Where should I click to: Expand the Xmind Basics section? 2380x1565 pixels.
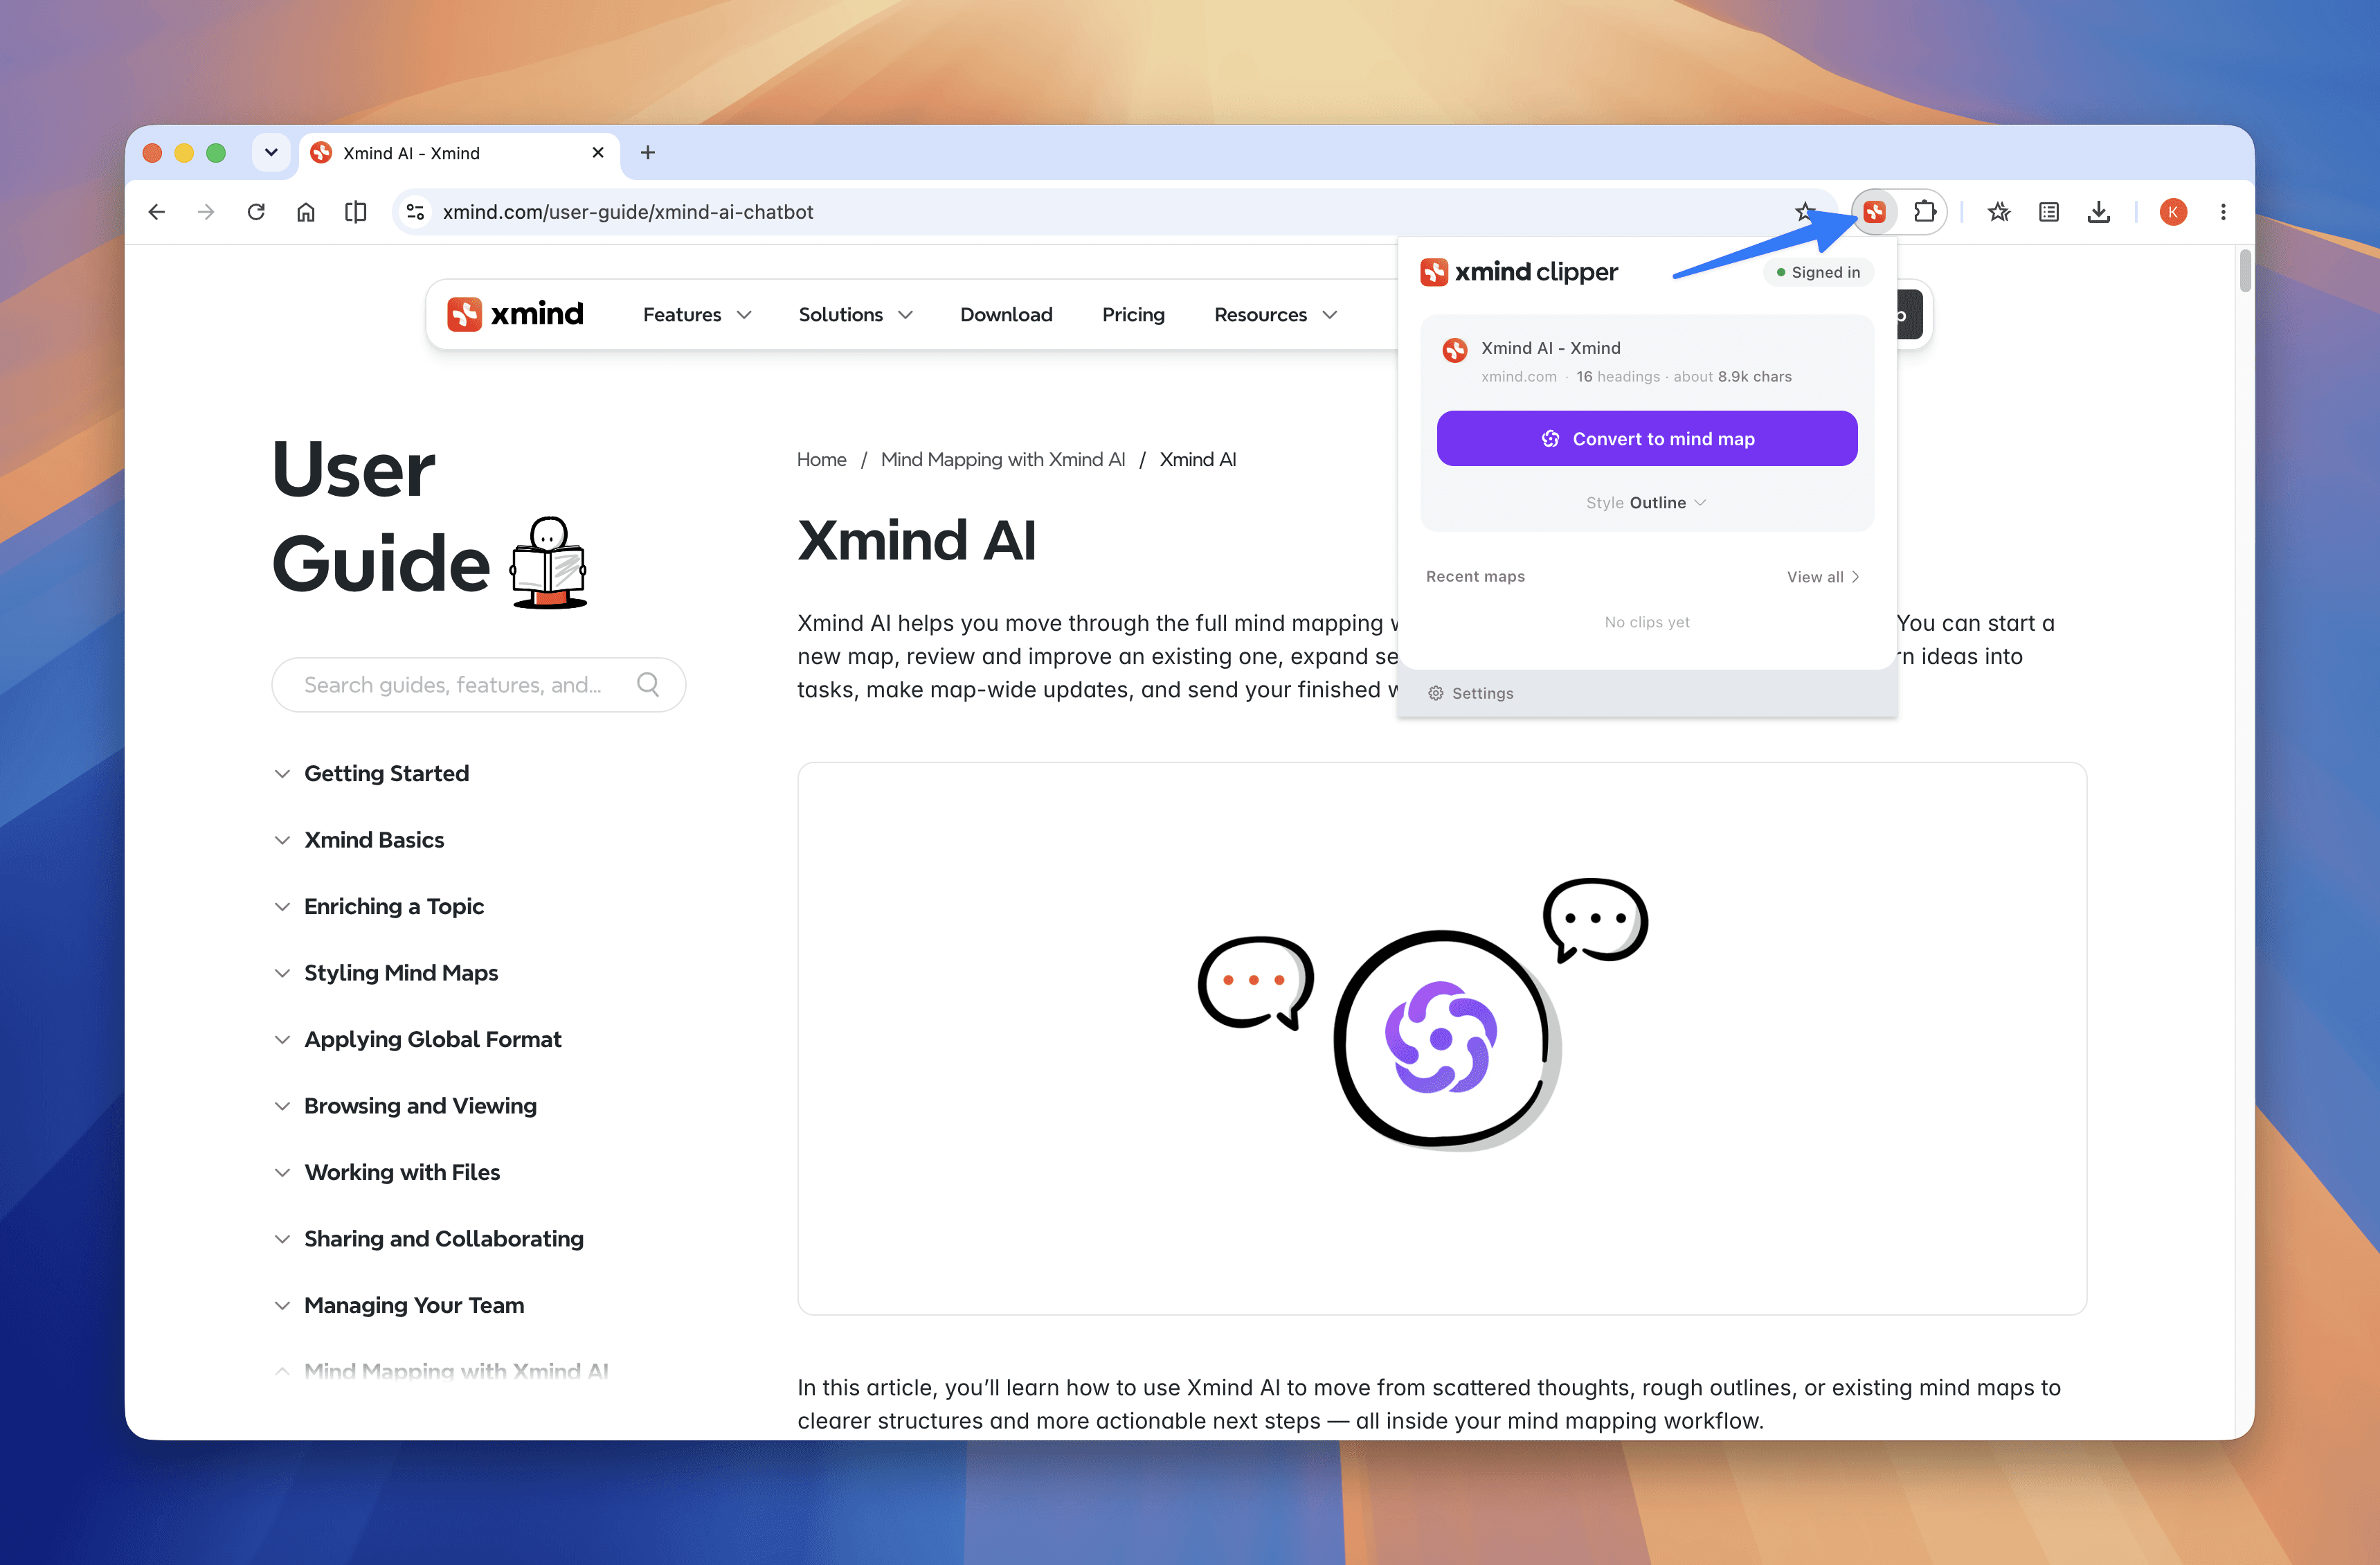tap(360, 840)
